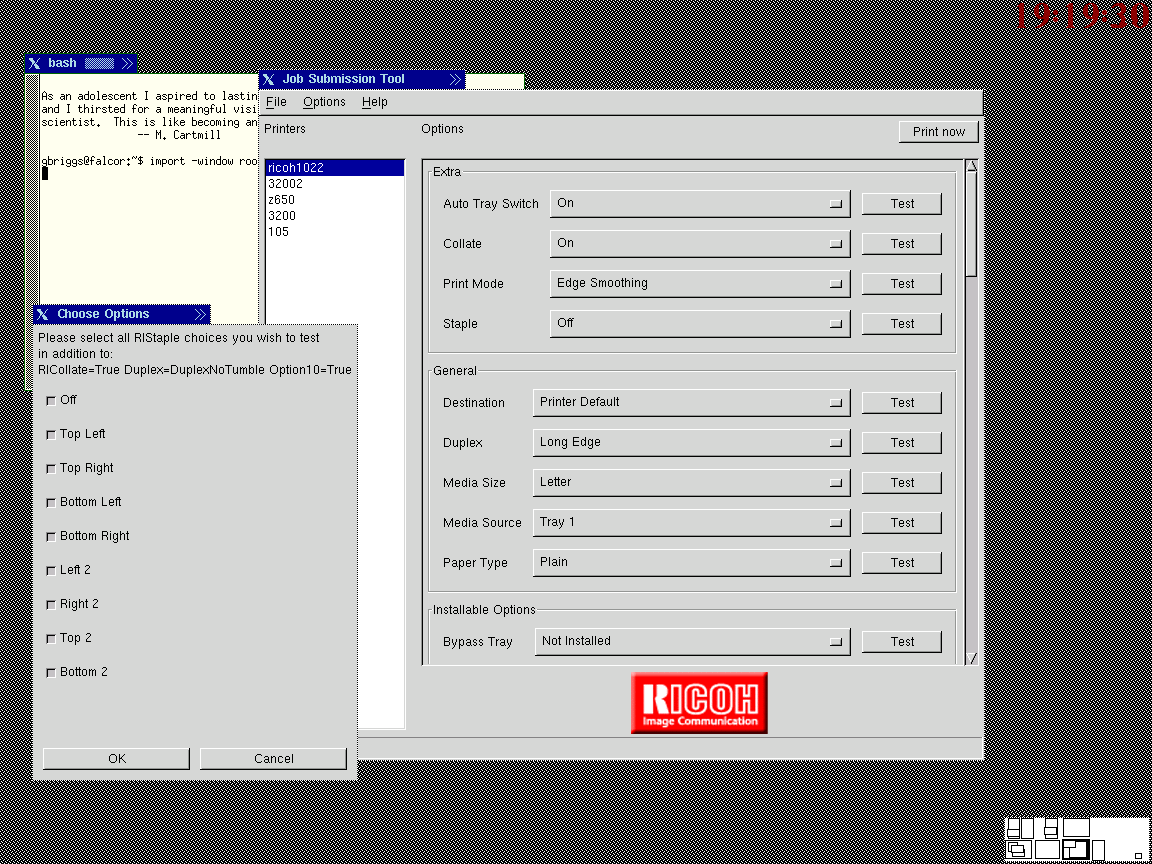
Task: Tick the Off staple checkbox
Action: click(x=51, y=400)
